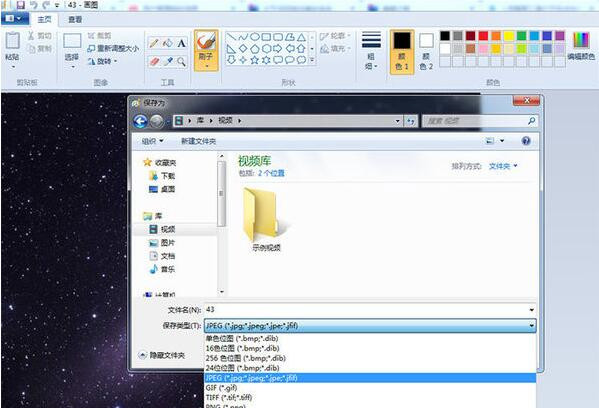
Task: Click the blue Help question mark icon
Action: click(x=526, y=141)
